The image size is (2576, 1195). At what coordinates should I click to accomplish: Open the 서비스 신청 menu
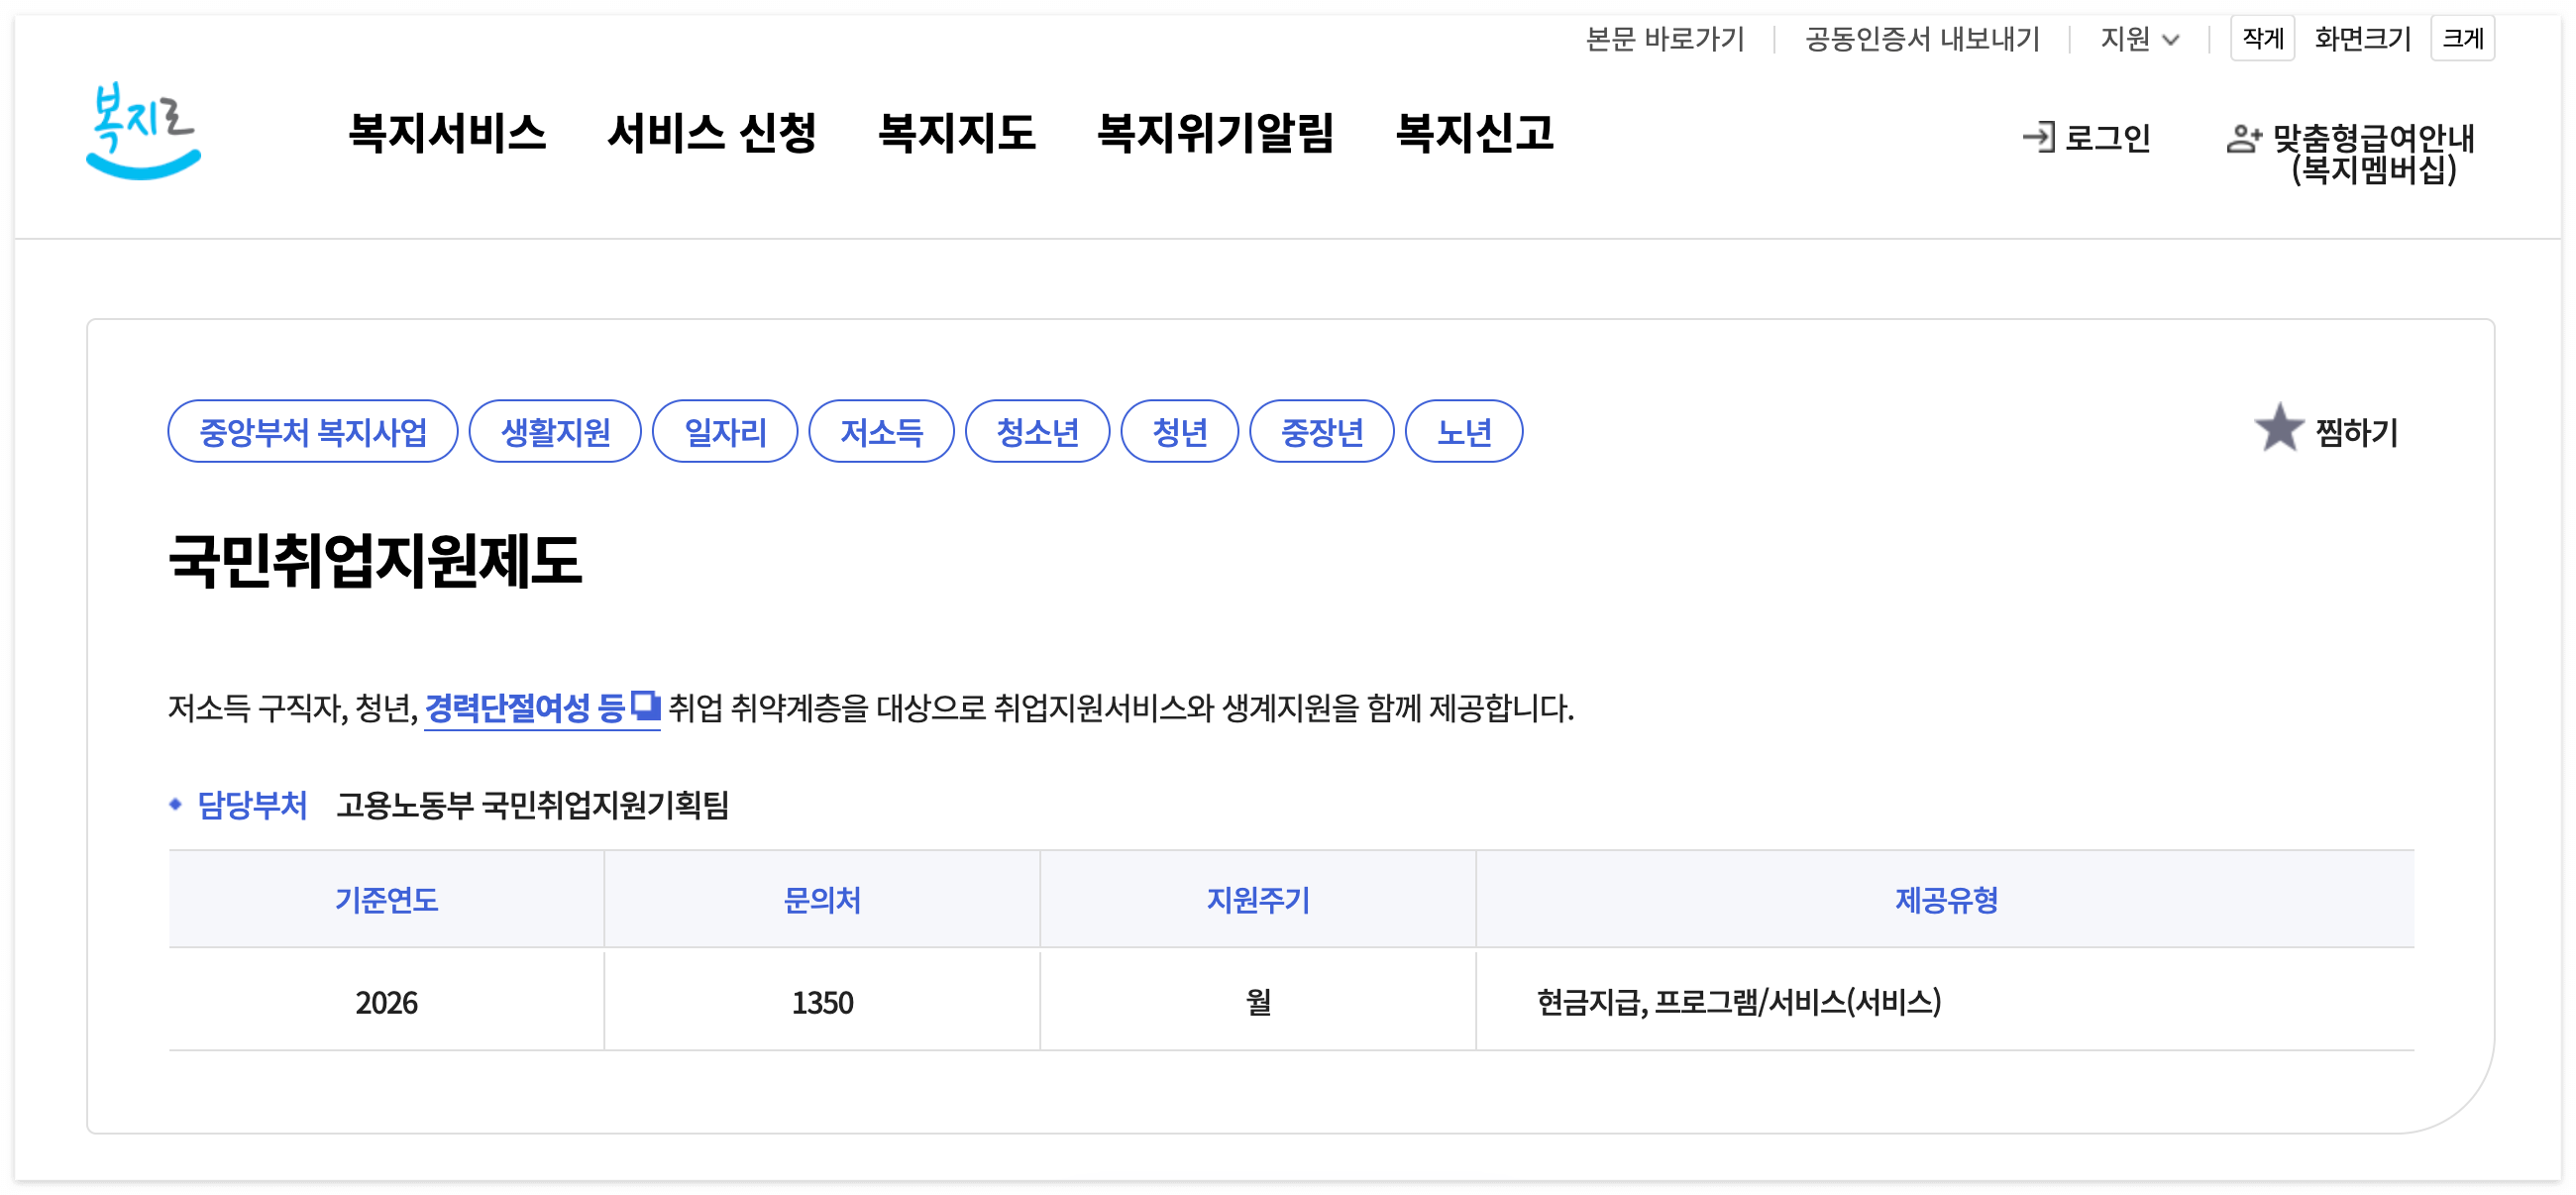click(x=711, y=133)
